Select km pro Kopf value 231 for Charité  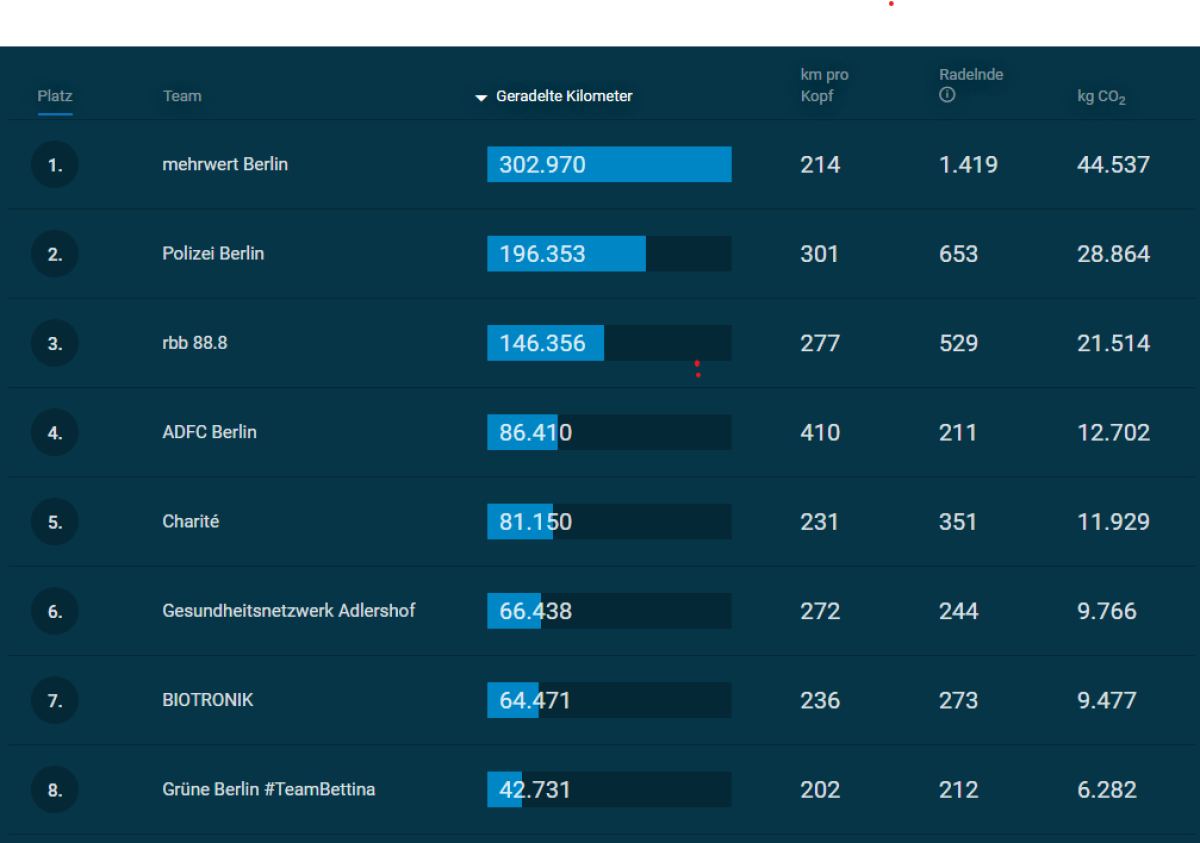(820, 522)
